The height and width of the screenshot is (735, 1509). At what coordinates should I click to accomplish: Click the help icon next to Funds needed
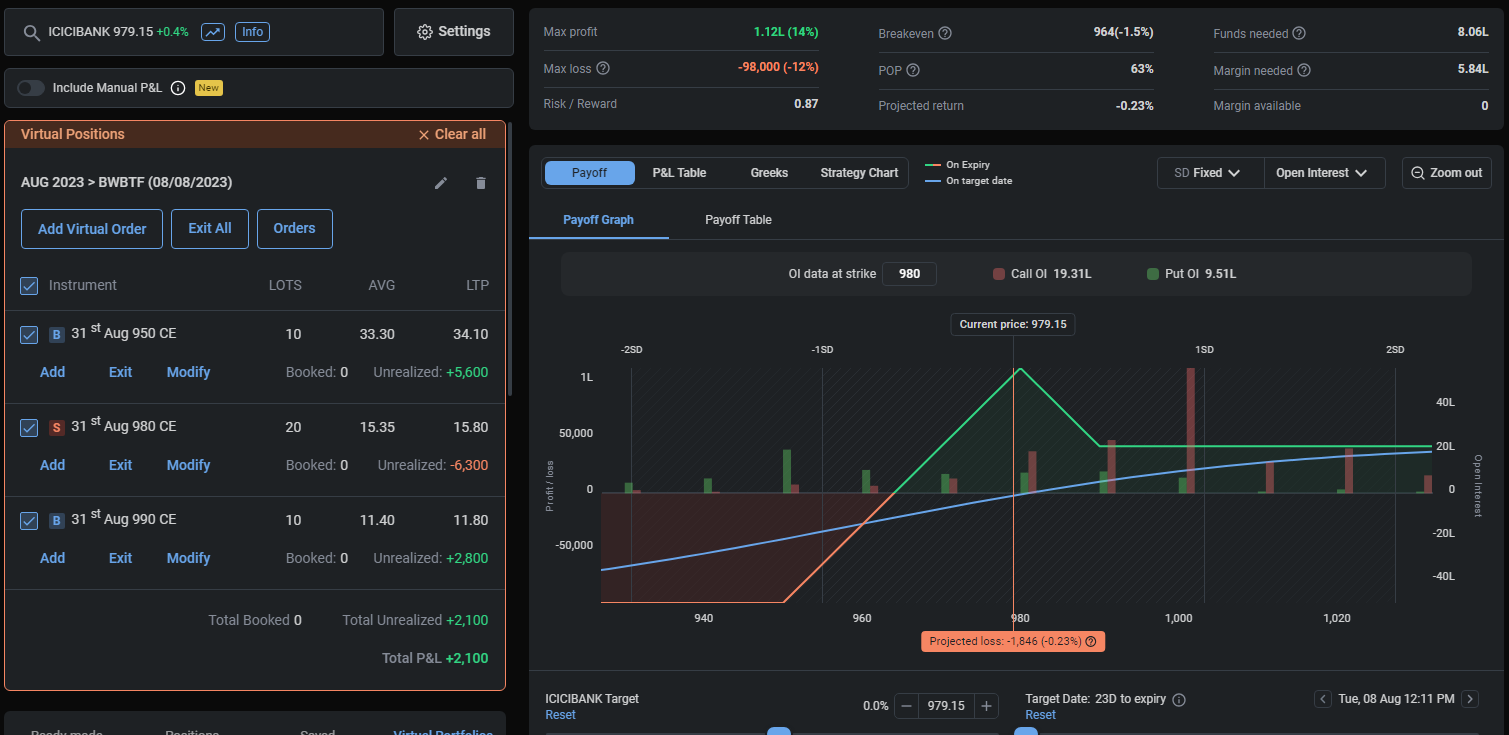point(1299,33)
